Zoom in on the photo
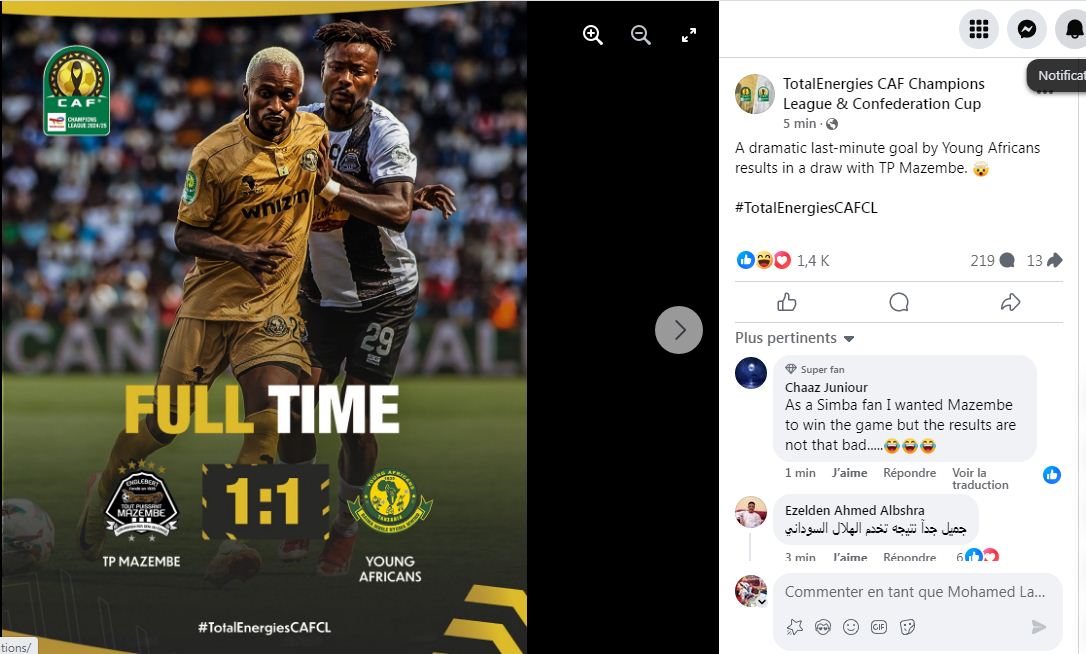 coord(593,35)
